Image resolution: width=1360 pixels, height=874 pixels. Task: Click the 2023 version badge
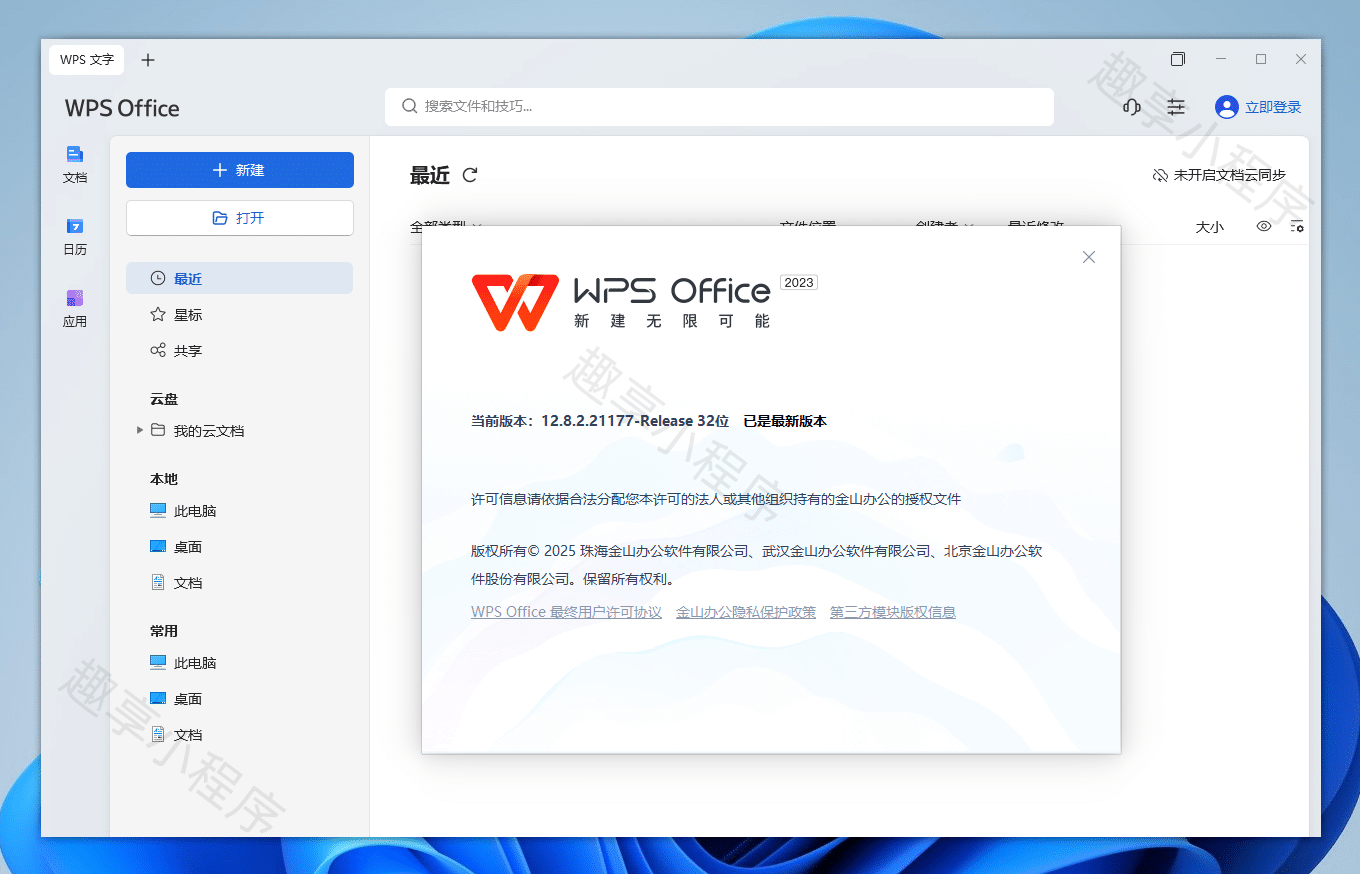[799, 283]
